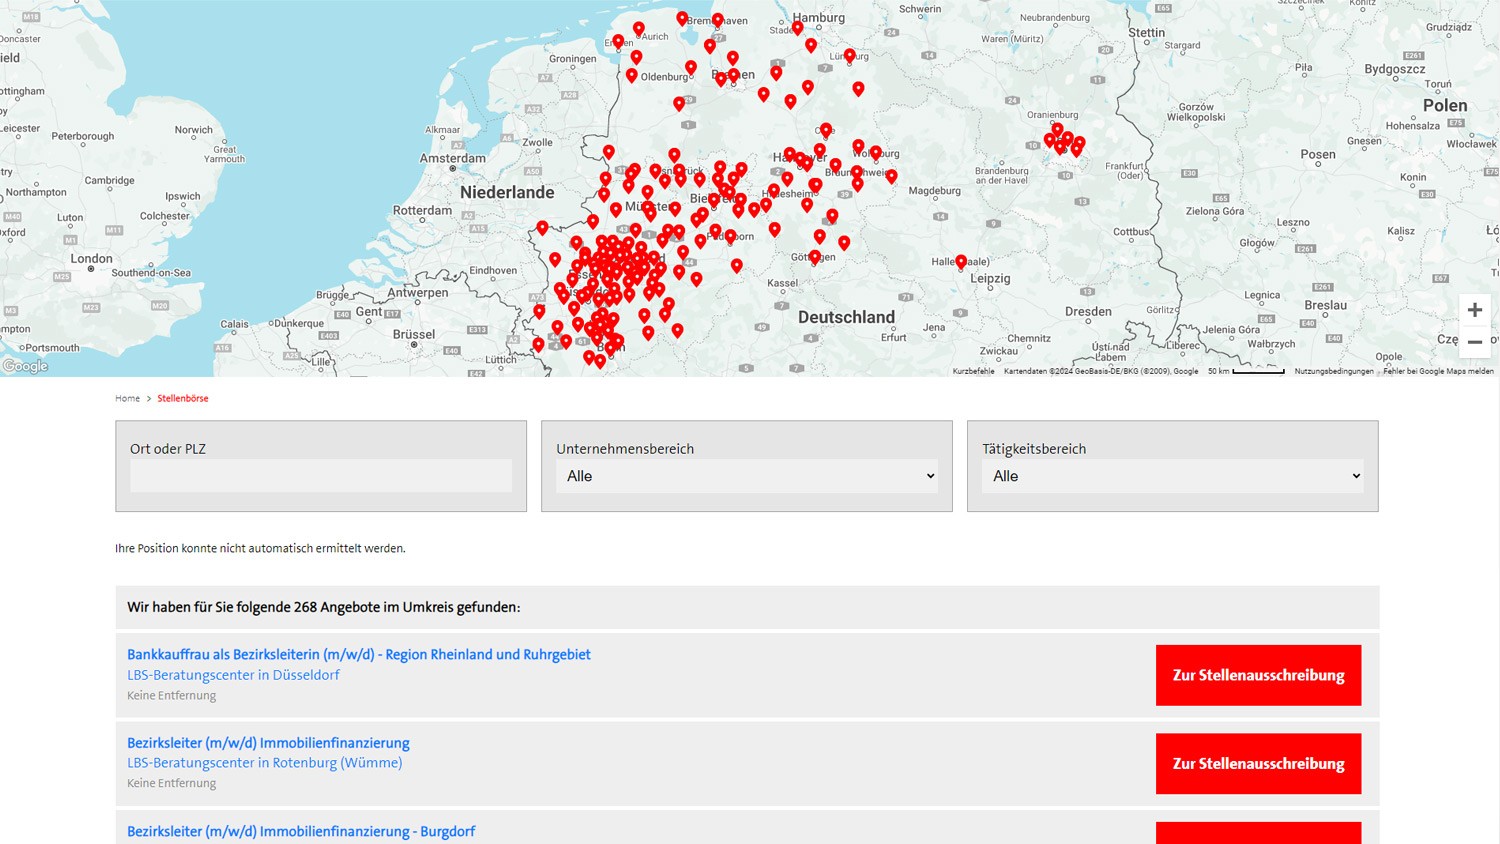
Task: Click the Google logo on the map
Action: pyautogui.click(x=25, y=366)
